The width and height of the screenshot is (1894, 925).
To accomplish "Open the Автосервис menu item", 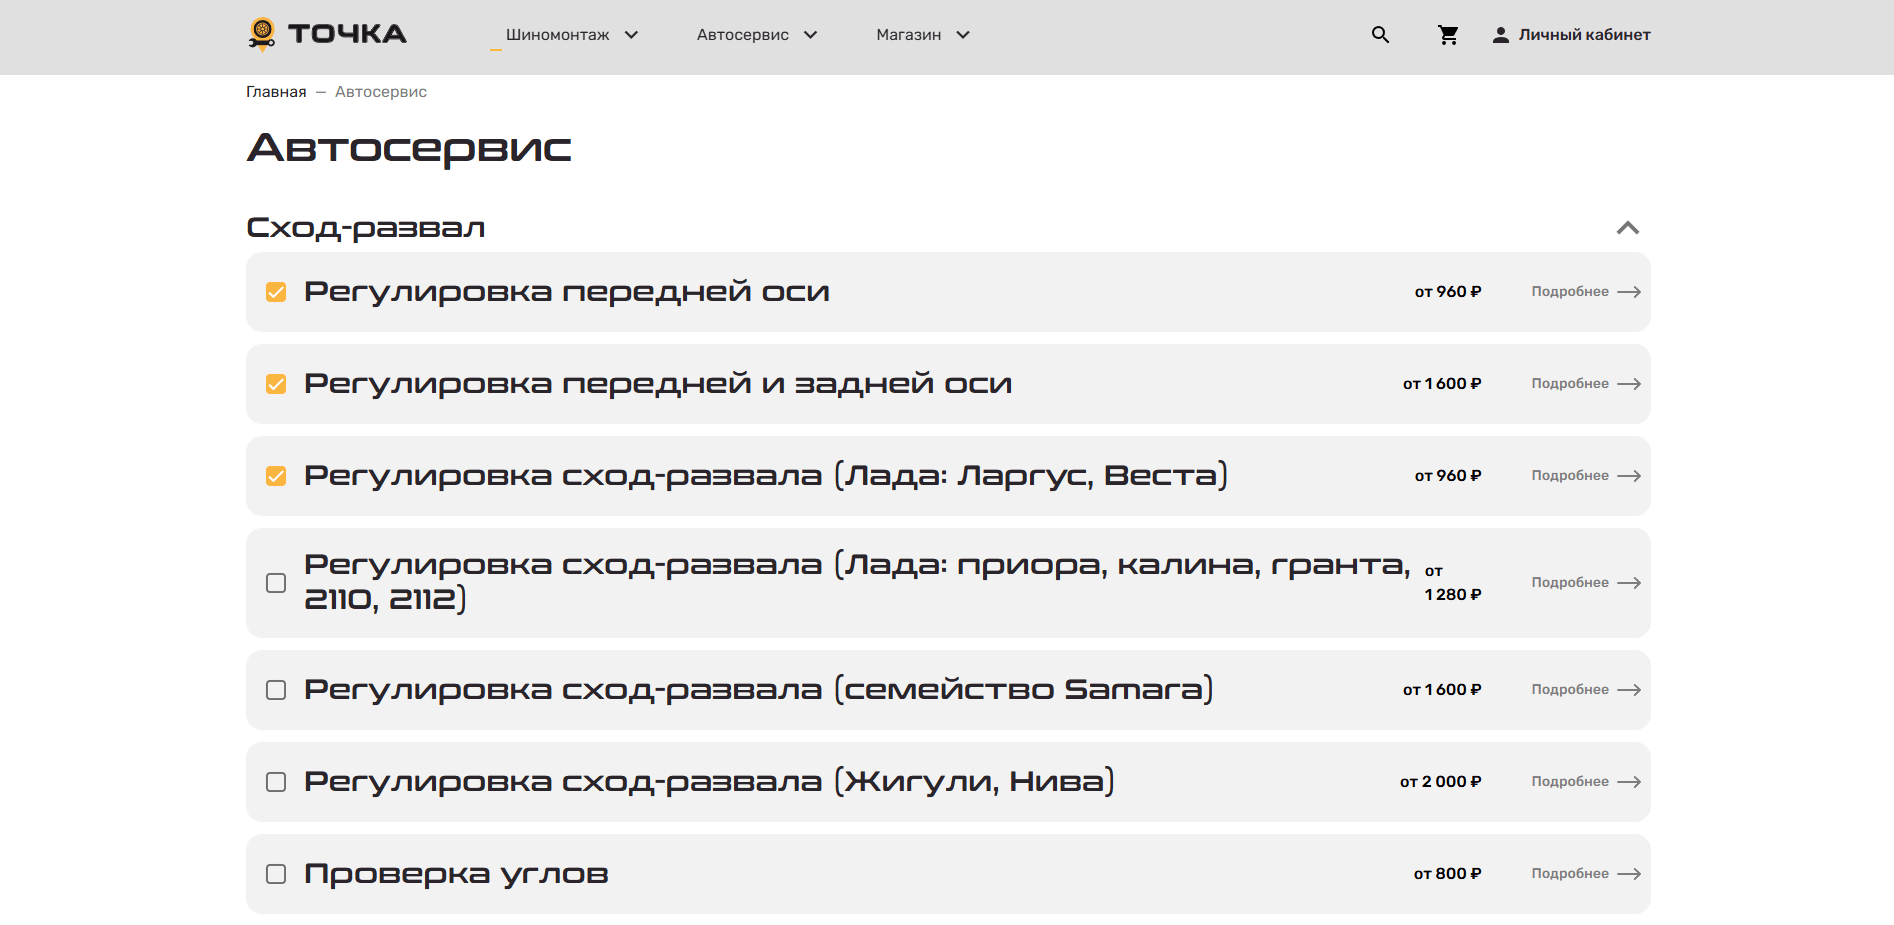I will coord(742,35).
